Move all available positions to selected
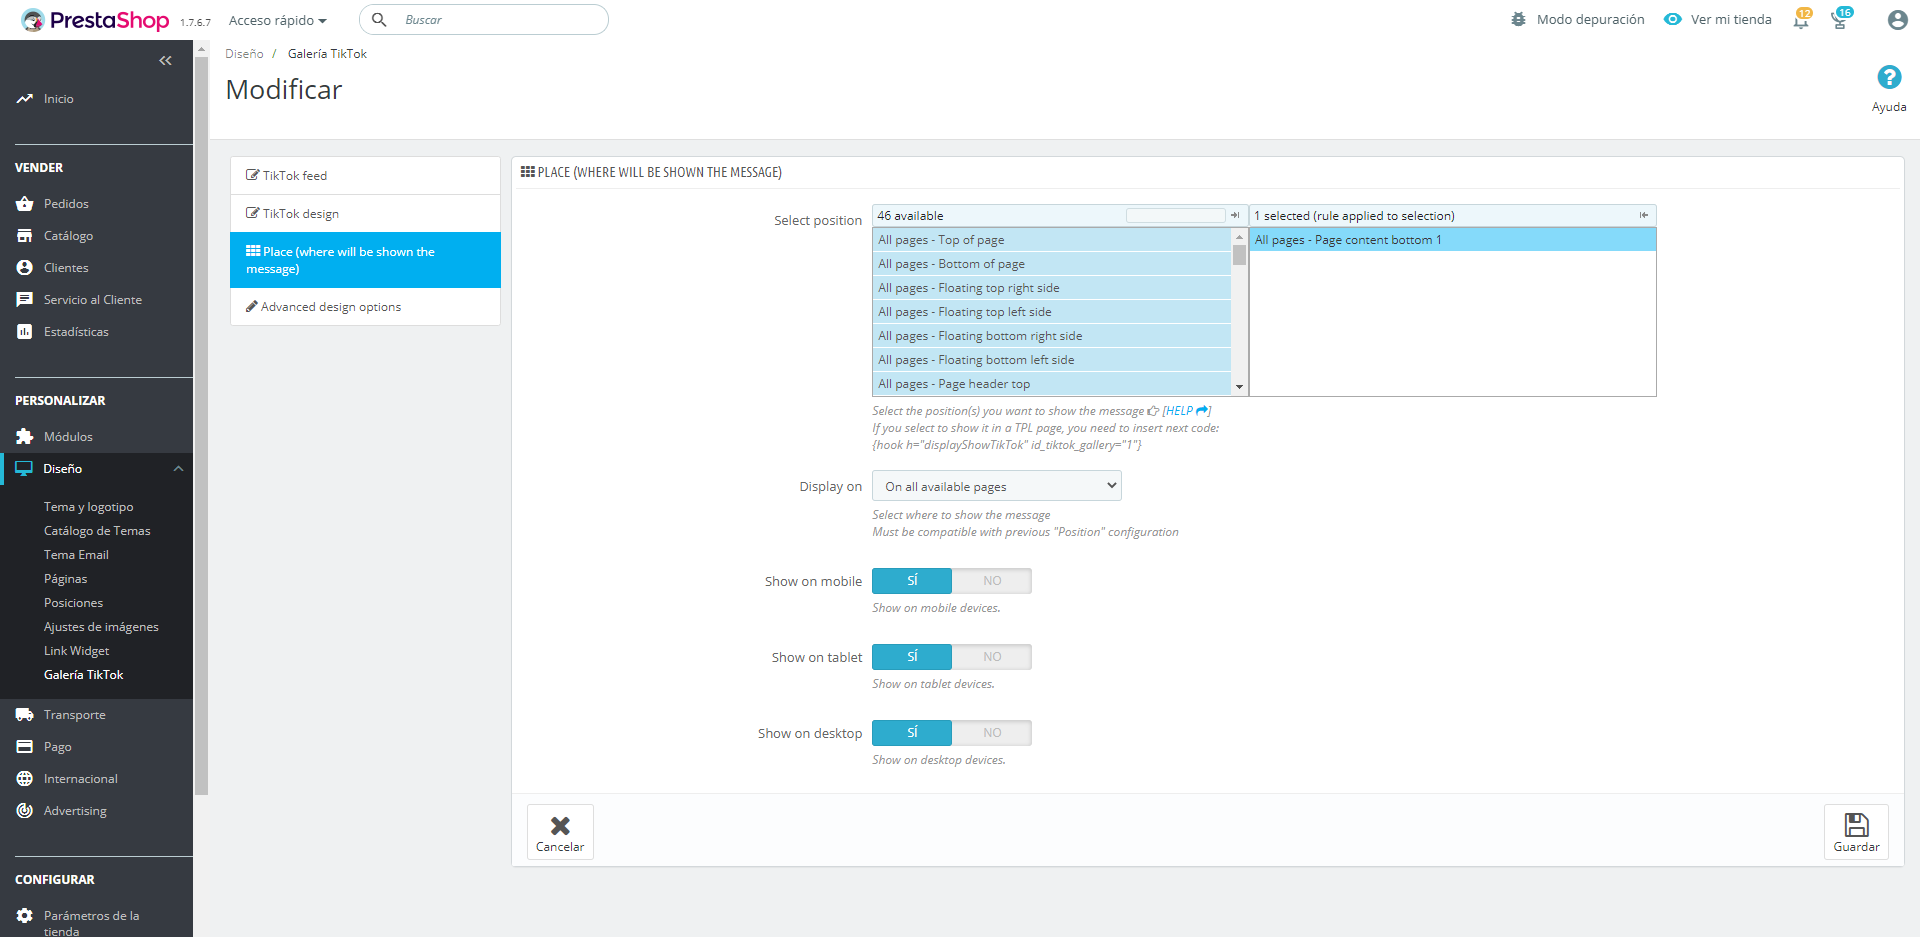This screenshot has height=937, width=1920. pyautogui.click(x=1235, y=215)
